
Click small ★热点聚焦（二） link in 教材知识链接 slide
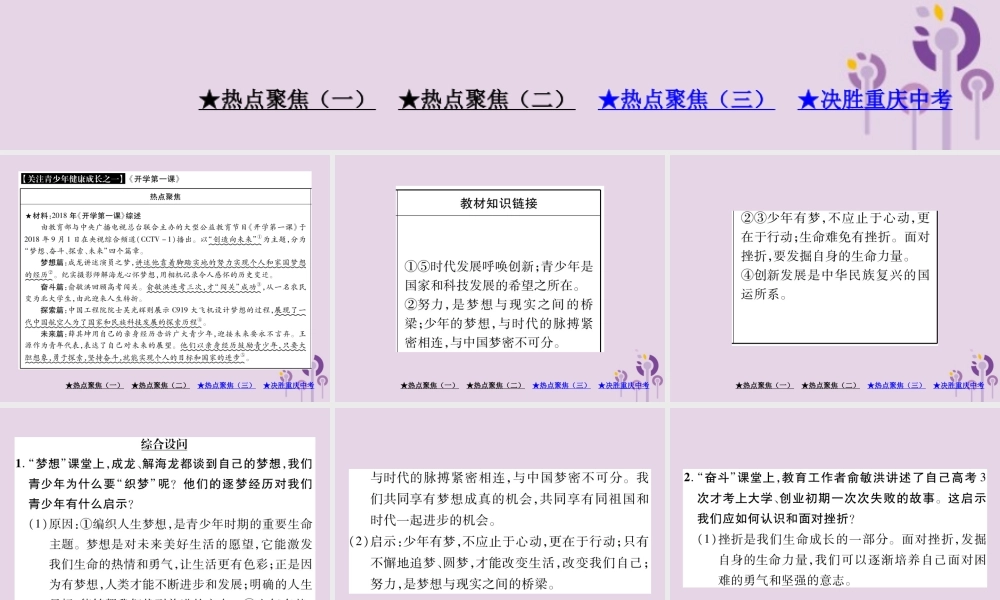495,385
